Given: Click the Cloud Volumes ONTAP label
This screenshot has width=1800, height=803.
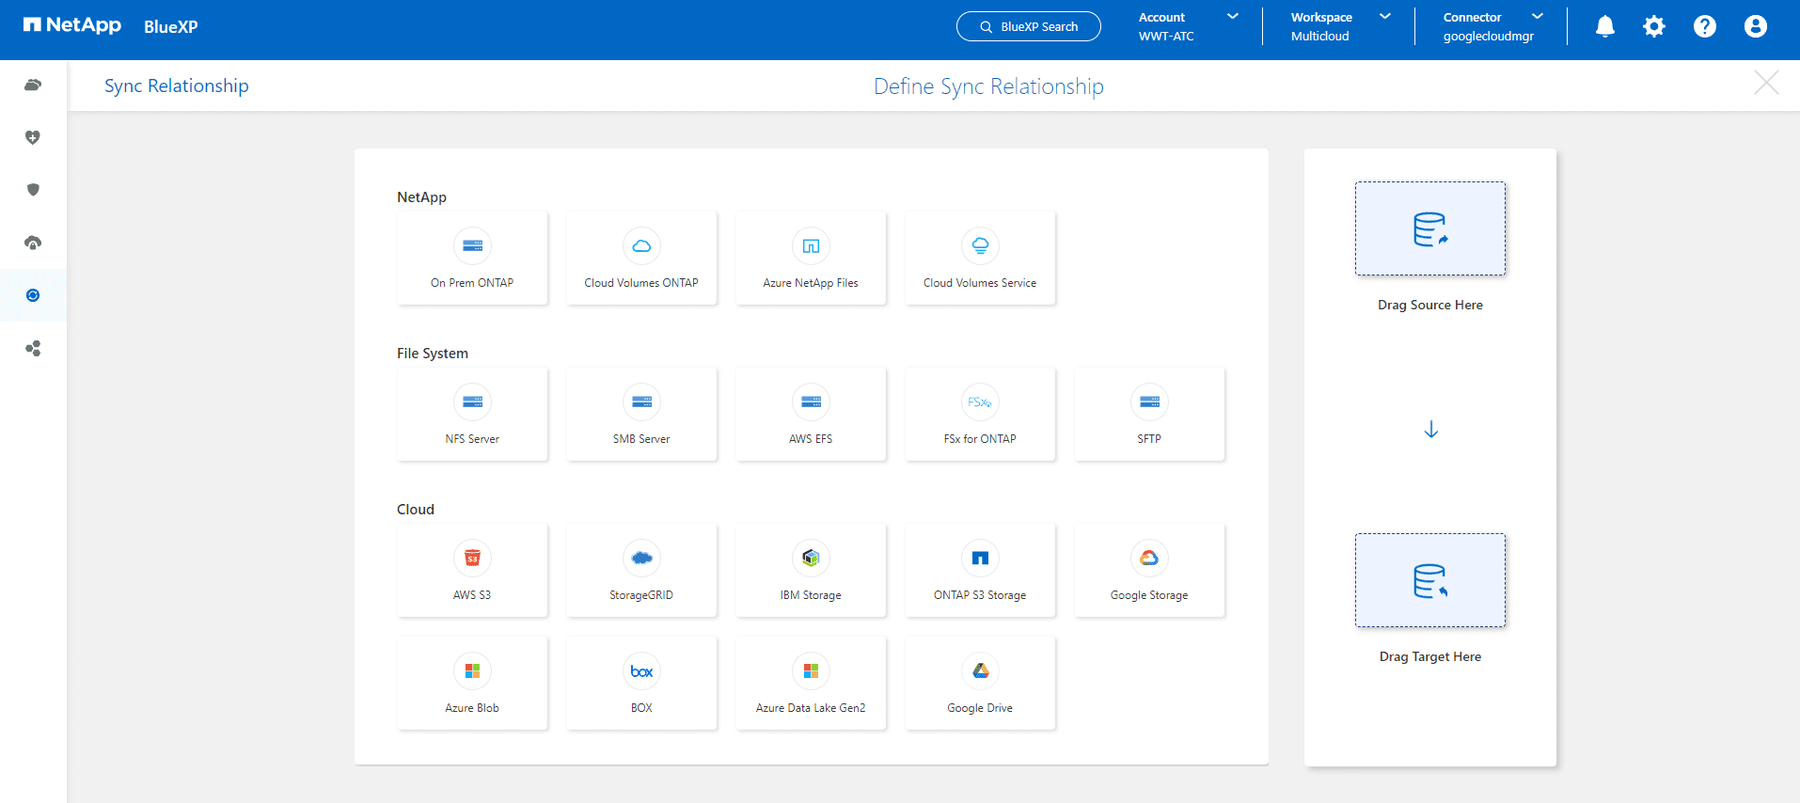Looking at the screenshot, I should (642, 283).
